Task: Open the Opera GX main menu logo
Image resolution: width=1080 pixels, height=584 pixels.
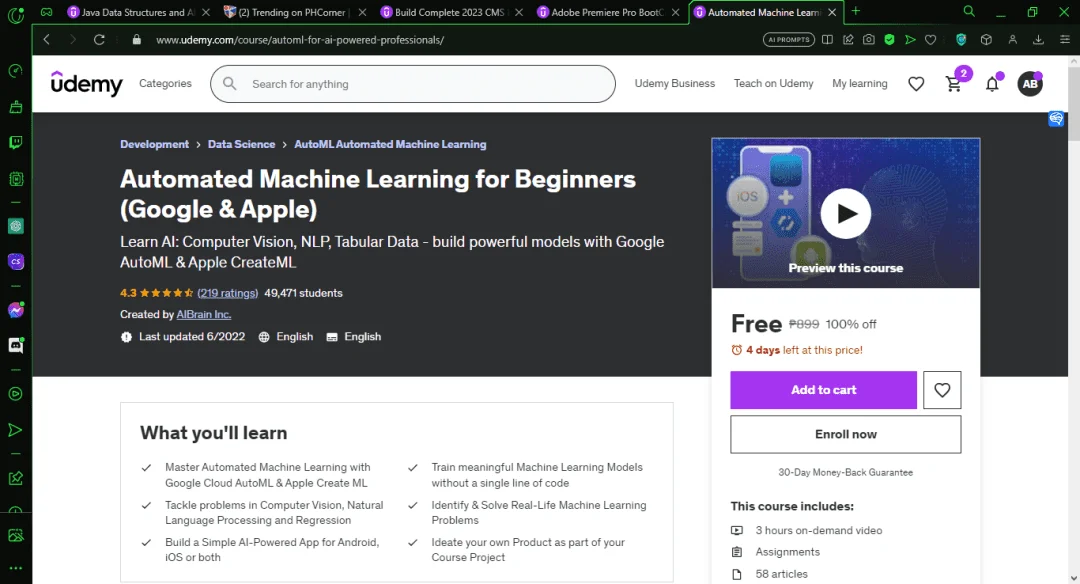Action: pyautogui.click(x=15, y=14)
